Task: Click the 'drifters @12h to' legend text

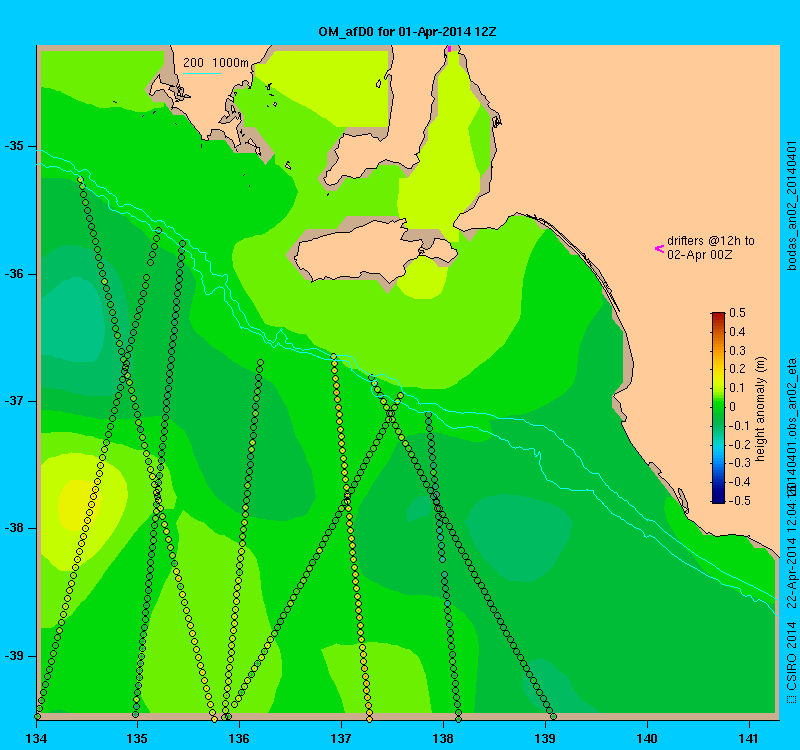Action: (x=711, y=241)
